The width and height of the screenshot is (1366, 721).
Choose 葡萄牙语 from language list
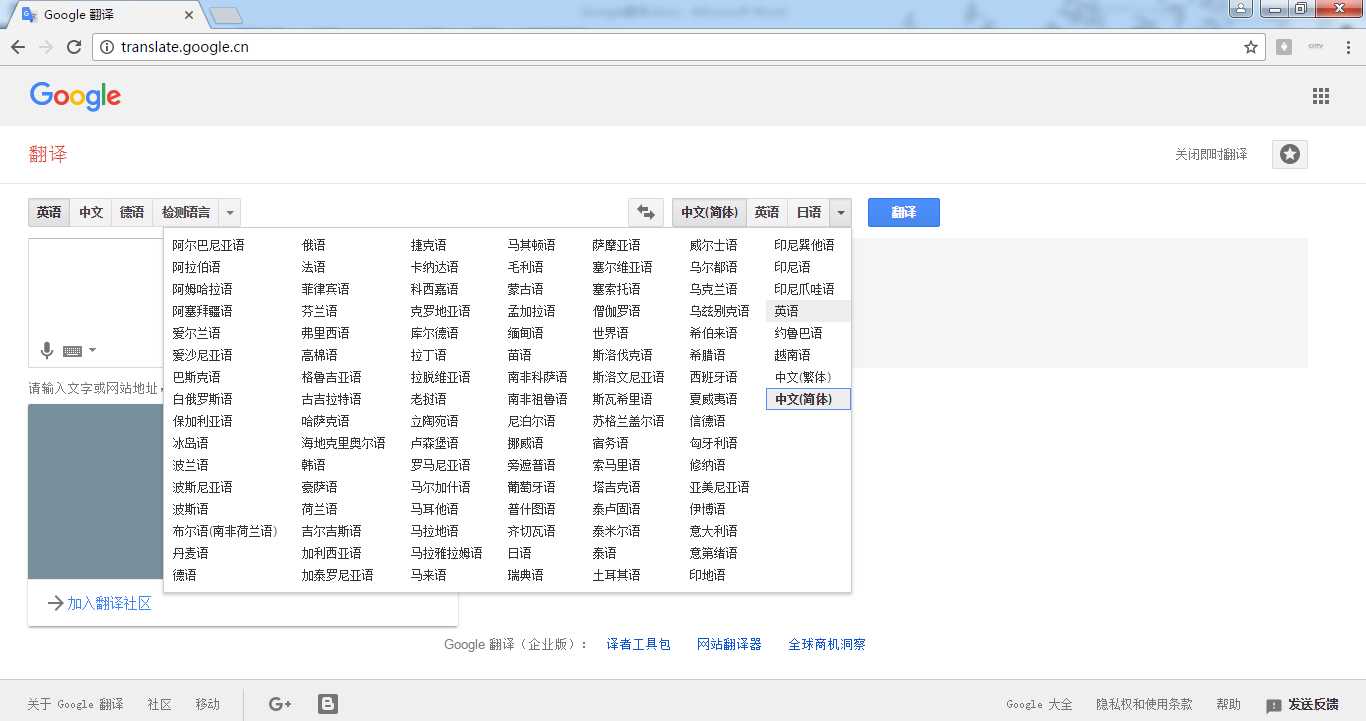(x=531, y=487)
